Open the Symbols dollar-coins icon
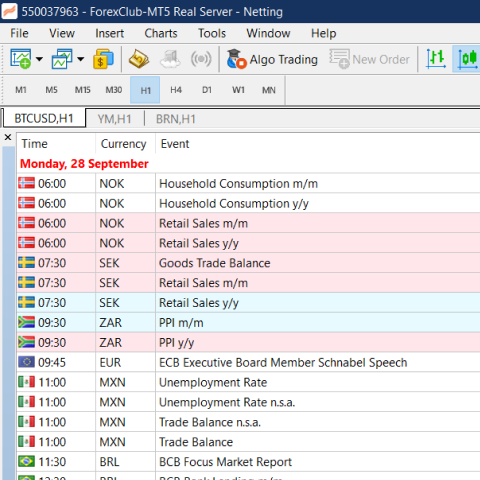Viewport: 480px width, 480px height. tap(103, 59)
